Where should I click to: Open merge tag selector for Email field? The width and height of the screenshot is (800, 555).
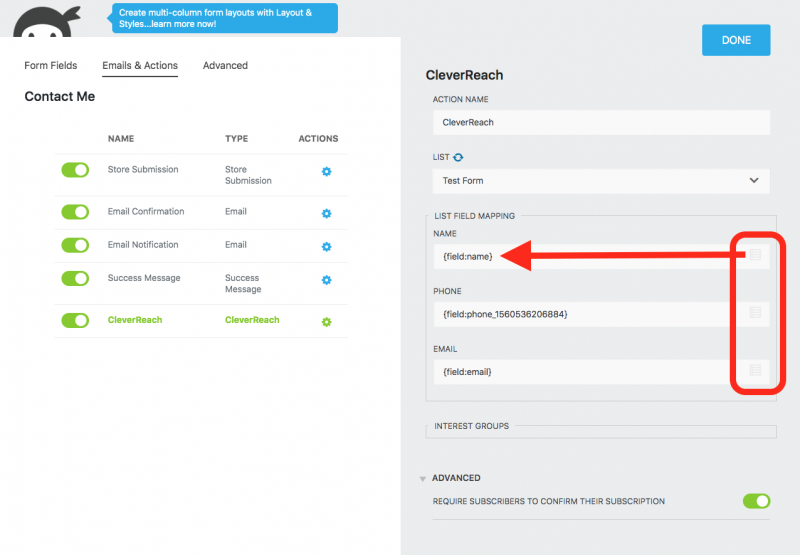(x=755, y=371)
